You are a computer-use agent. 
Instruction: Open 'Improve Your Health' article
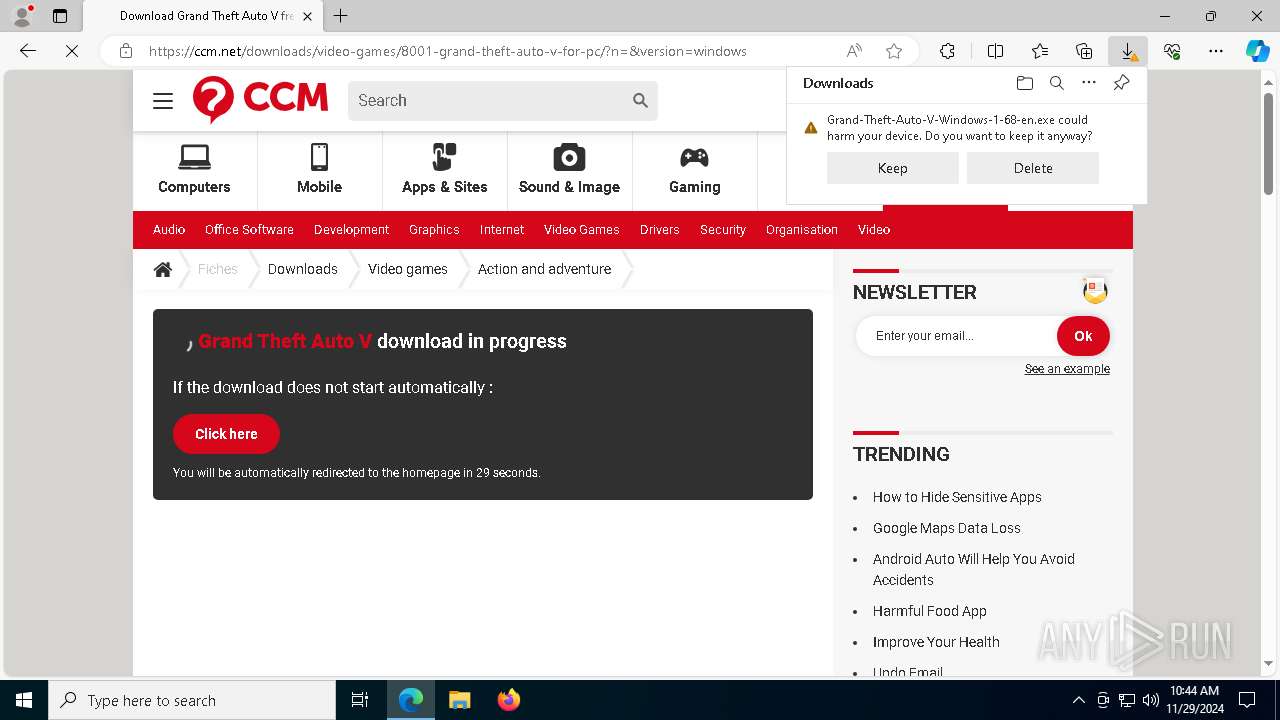(x=936, y=642)
